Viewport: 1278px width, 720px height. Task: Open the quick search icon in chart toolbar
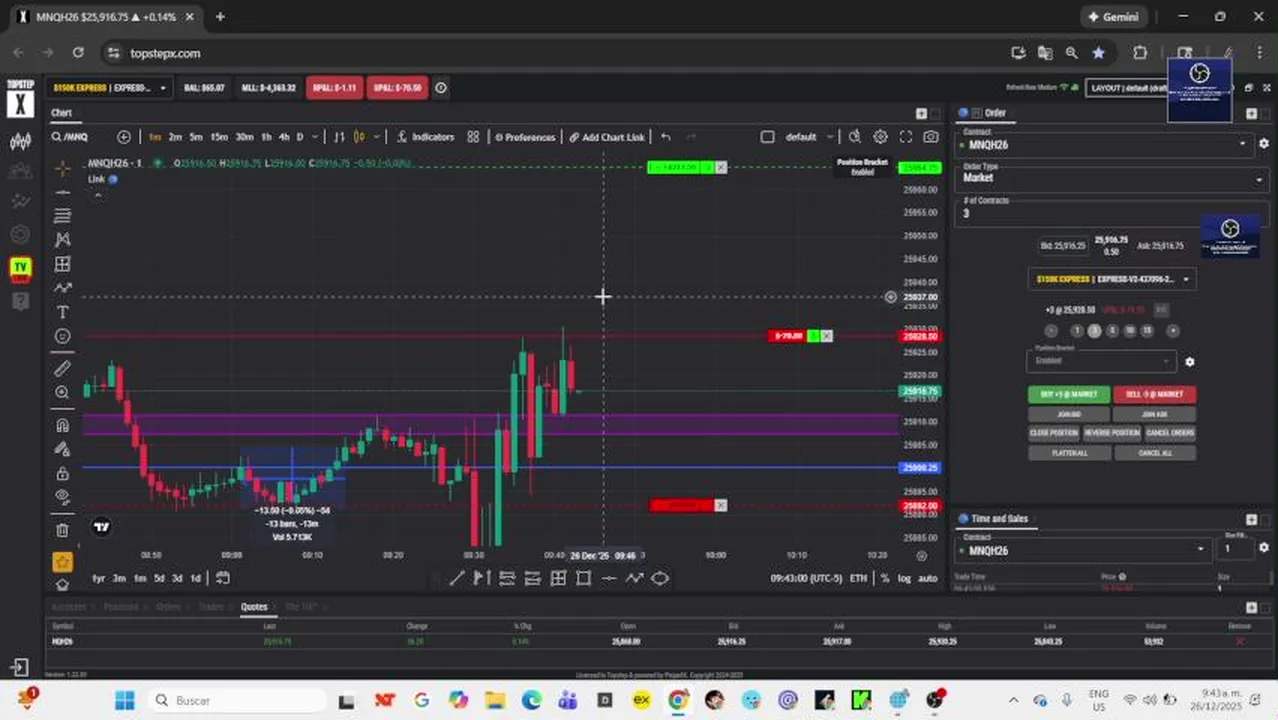pyautogui.click(x=855, y=137)
